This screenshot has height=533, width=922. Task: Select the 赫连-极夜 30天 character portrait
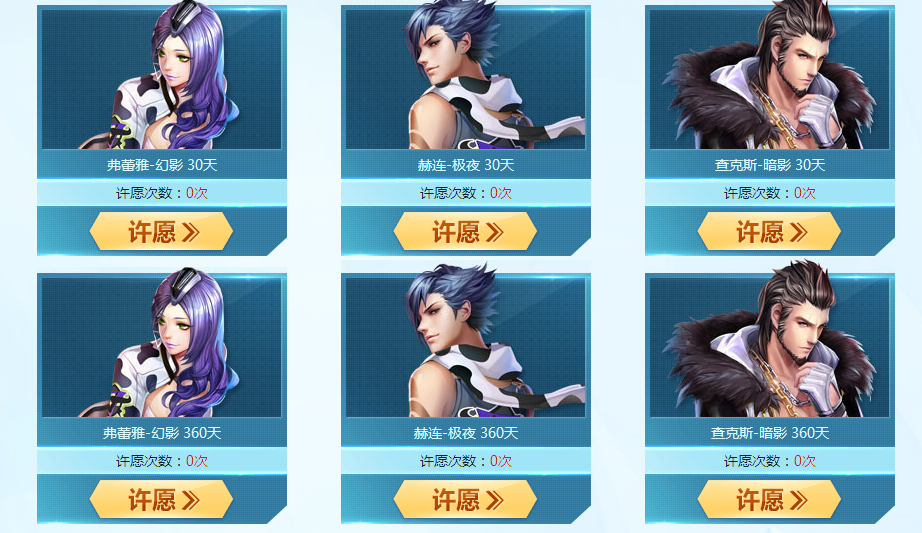pyautogui.click(x=466, y=79)
